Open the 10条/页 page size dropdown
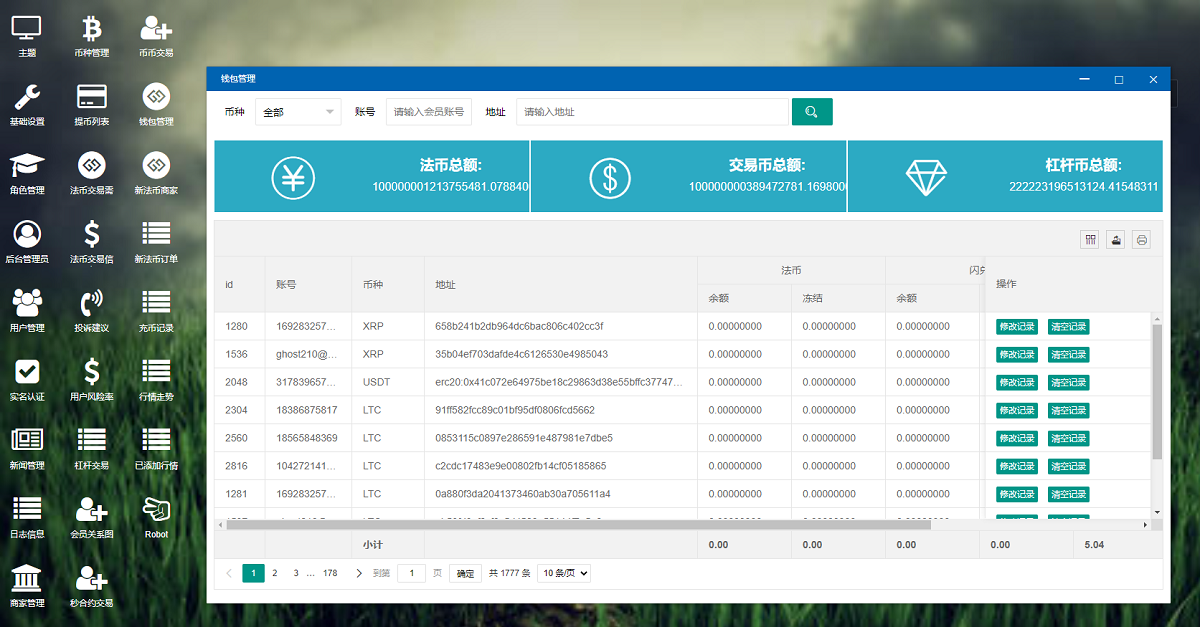 [x=563, y=573]
